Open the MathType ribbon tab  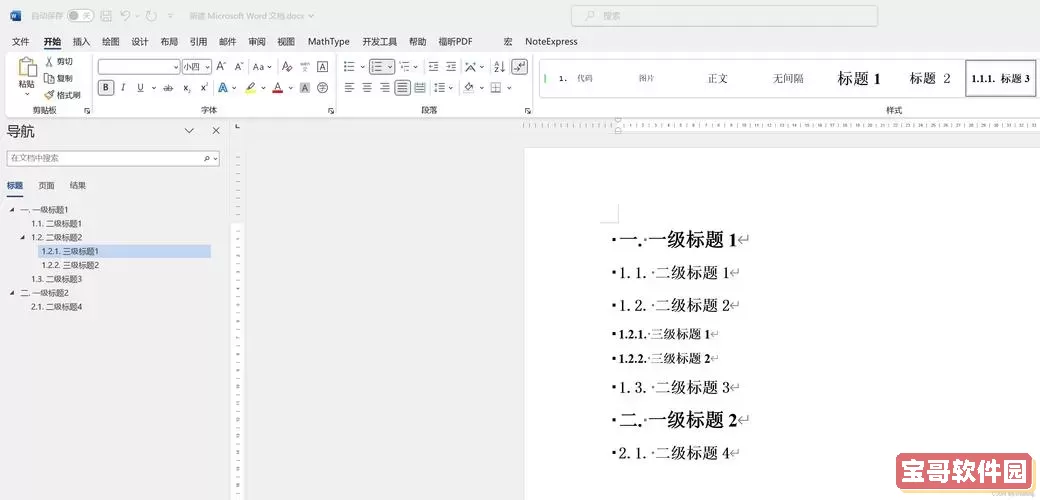pos(328,42)
